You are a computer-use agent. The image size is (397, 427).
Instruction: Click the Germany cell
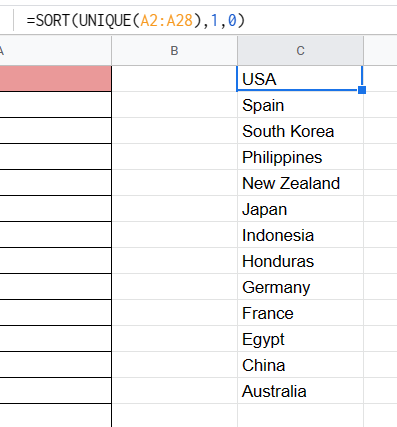click(300, 287)
